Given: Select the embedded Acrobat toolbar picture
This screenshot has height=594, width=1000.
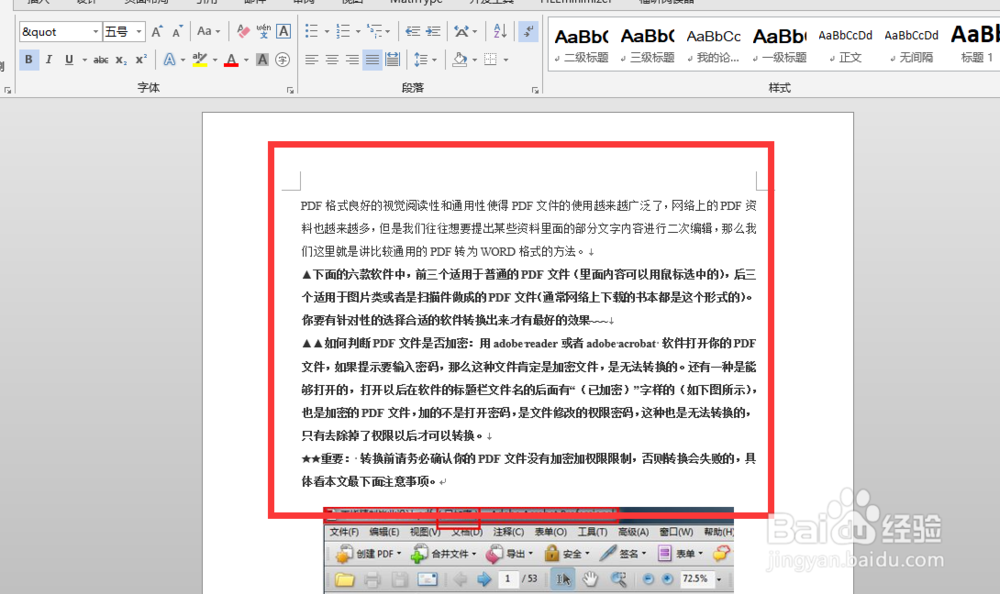Looking at the screenshot, I should click(529, 551).
